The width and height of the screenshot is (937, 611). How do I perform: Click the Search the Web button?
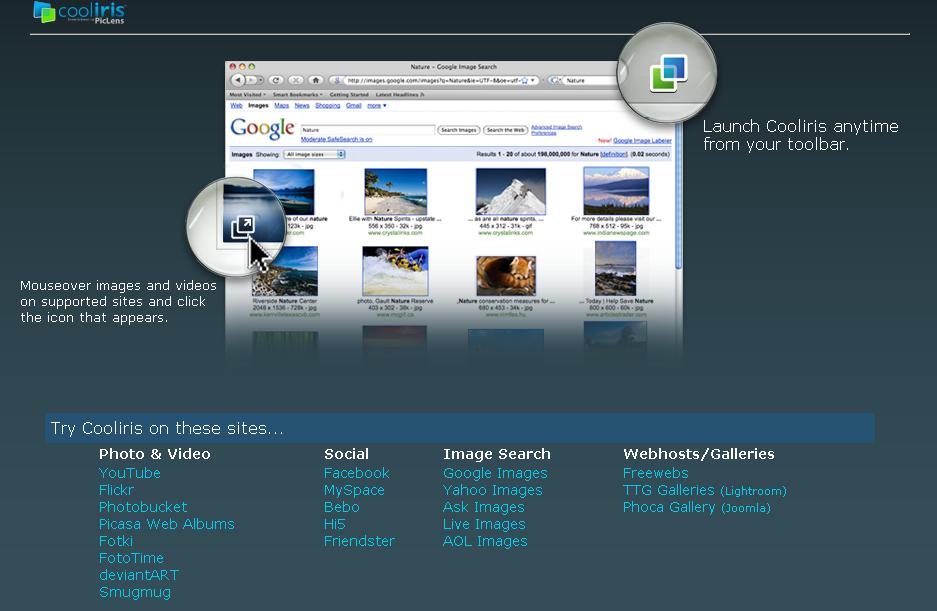pyautogui.click(x=506, y=130)
